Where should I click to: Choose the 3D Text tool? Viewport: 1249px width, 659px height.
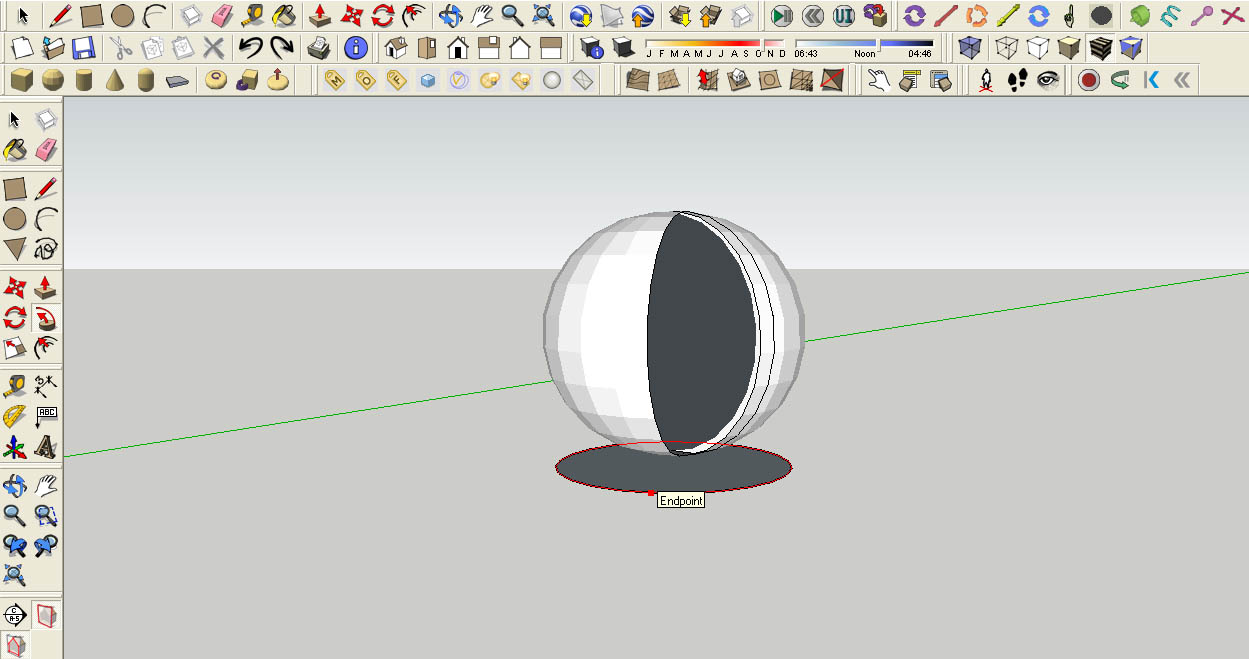click(45, 446)
